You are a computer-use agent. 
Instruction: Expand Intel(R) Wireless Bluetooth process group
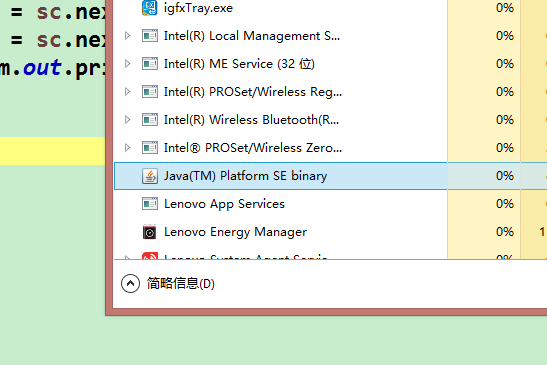coord(128,120)
